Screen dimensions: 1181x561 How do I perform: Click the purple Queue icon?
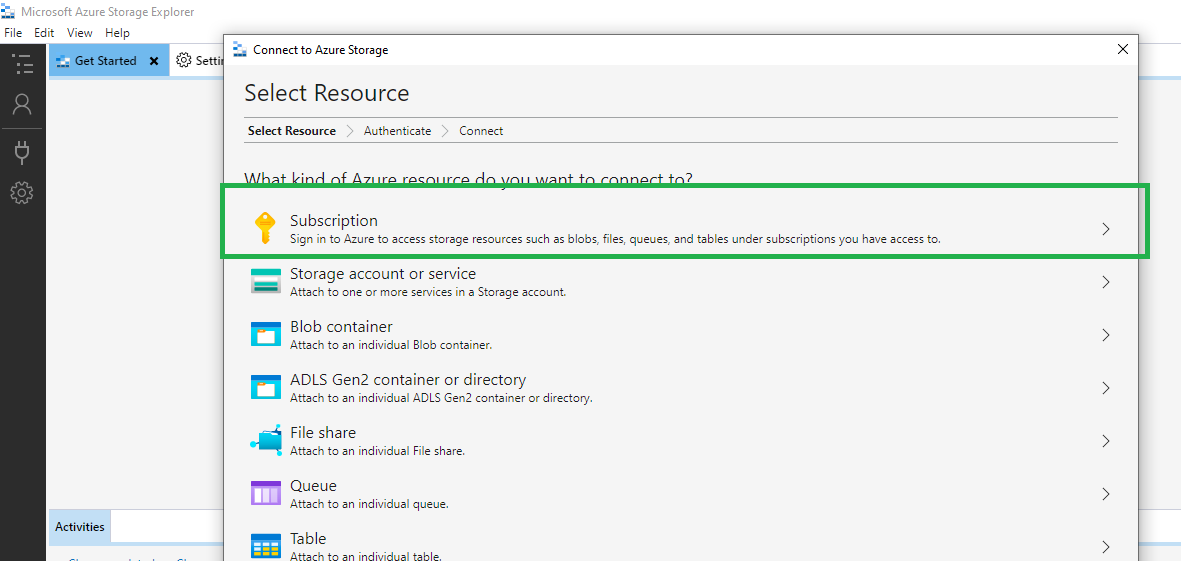click(x=265, y=493)
